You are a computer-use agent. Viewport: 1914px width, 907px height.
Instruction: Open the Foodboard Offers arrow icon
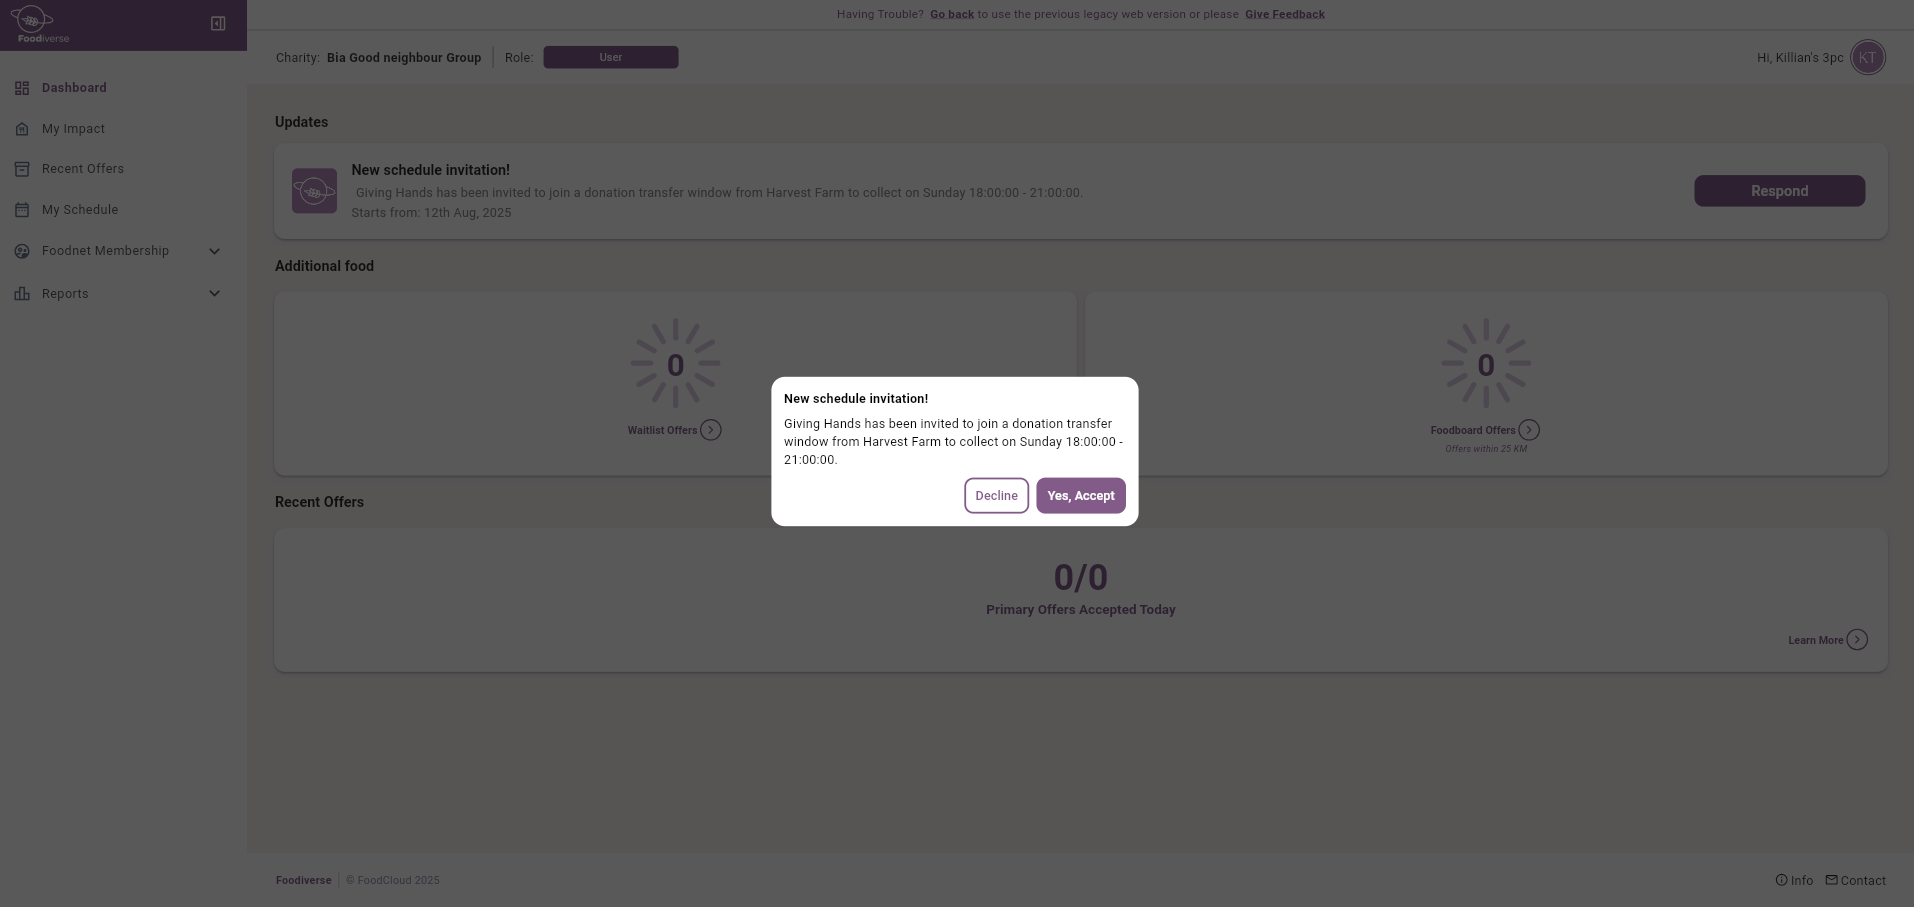tap(1529, 430)
